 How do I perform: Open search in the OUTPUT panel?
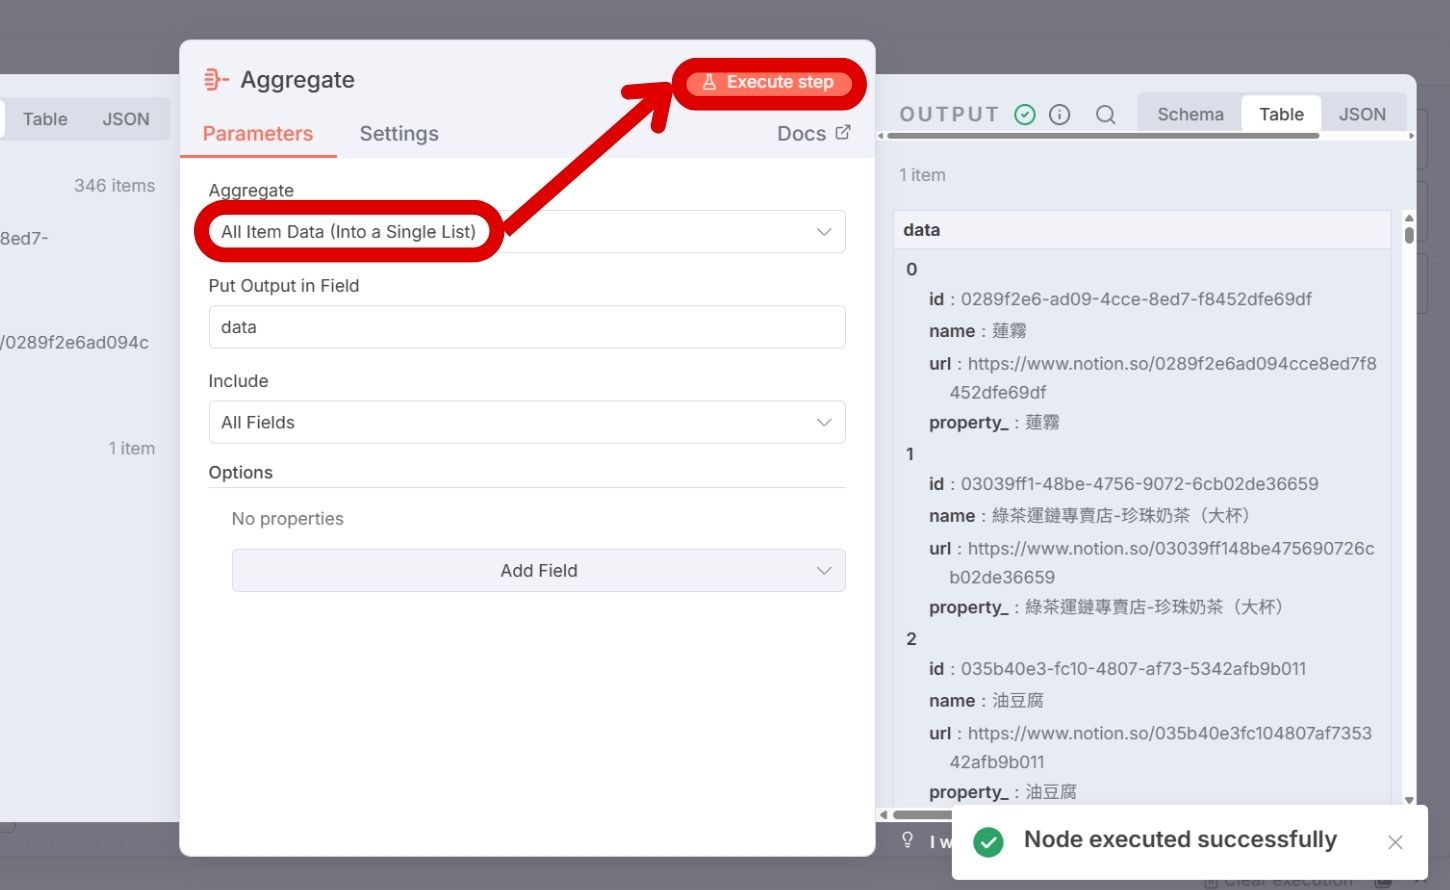pos(1105,114)
